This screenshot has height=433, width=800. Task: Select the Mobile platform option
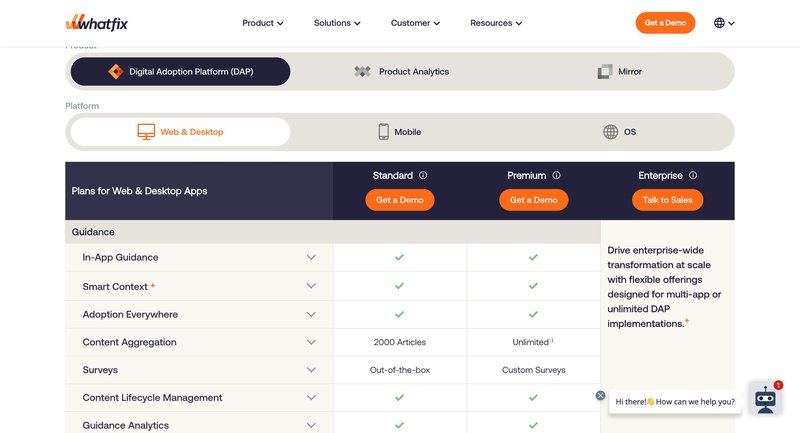tap(398, 132)
